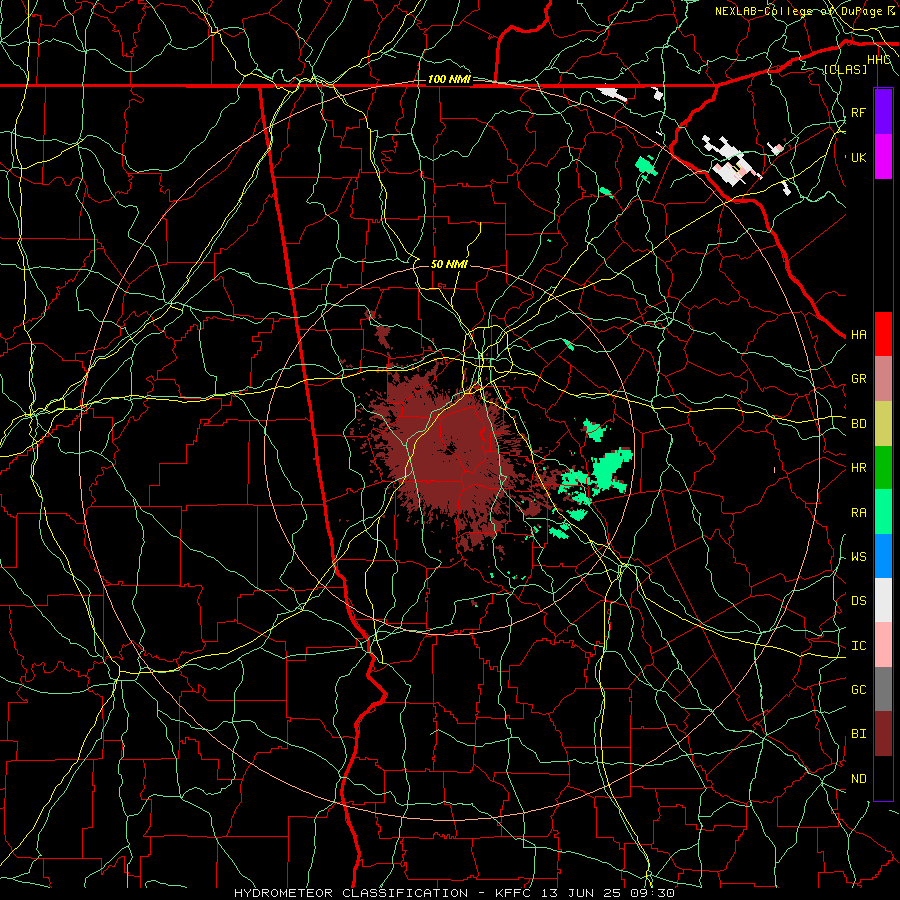
Task: Click the 'HR' legend label
Action: (x=858, y=468)
